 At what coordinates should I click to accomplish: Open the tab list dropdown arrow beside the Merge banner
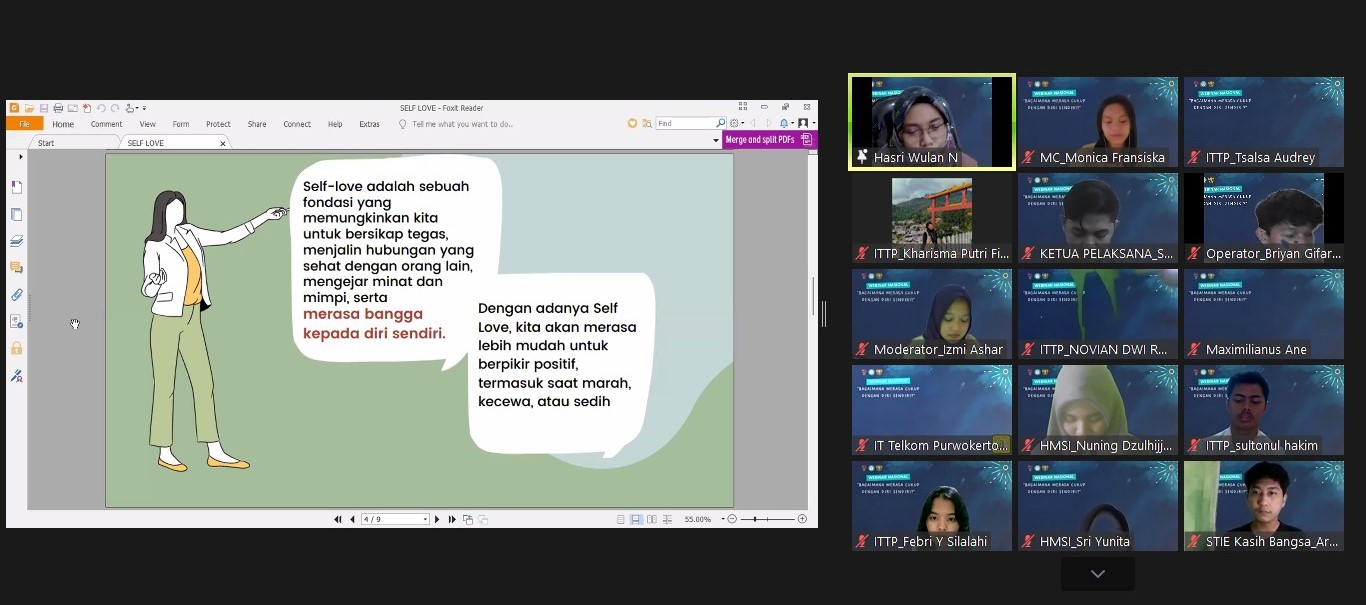pos(715,141)
